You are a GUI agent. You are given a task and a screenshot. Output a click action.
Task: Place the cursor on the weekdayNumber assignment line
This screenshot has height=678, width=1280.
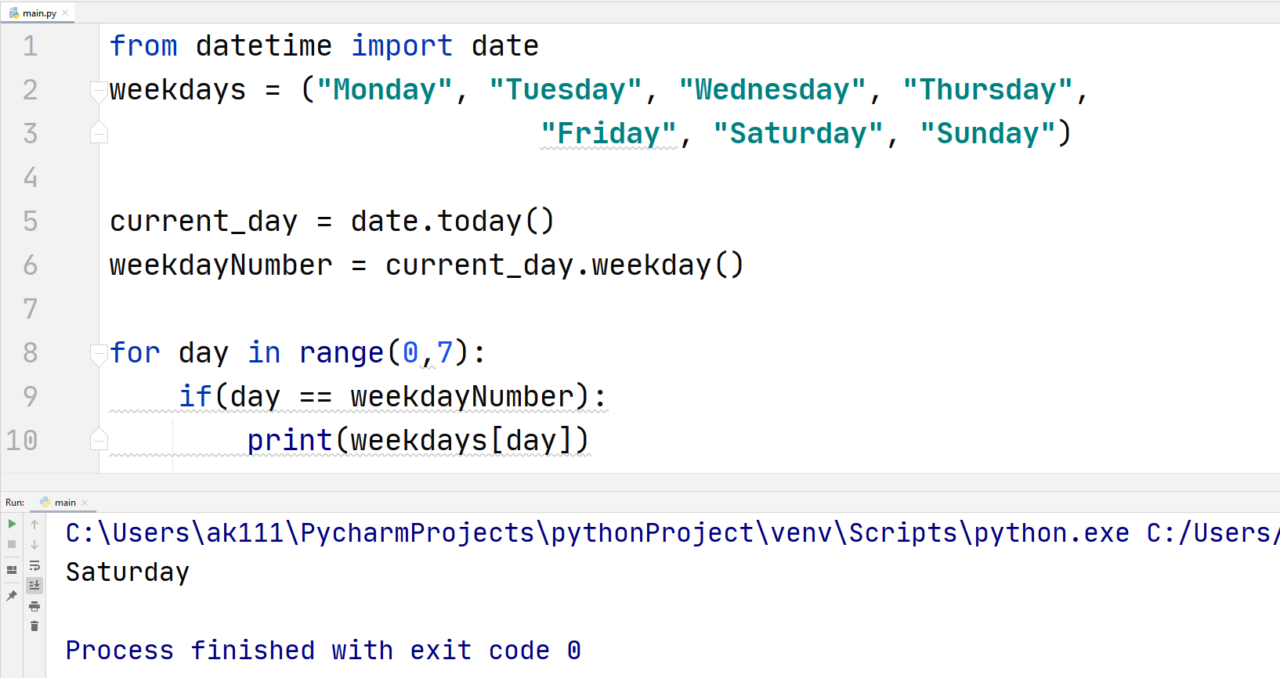pos(427,265)
